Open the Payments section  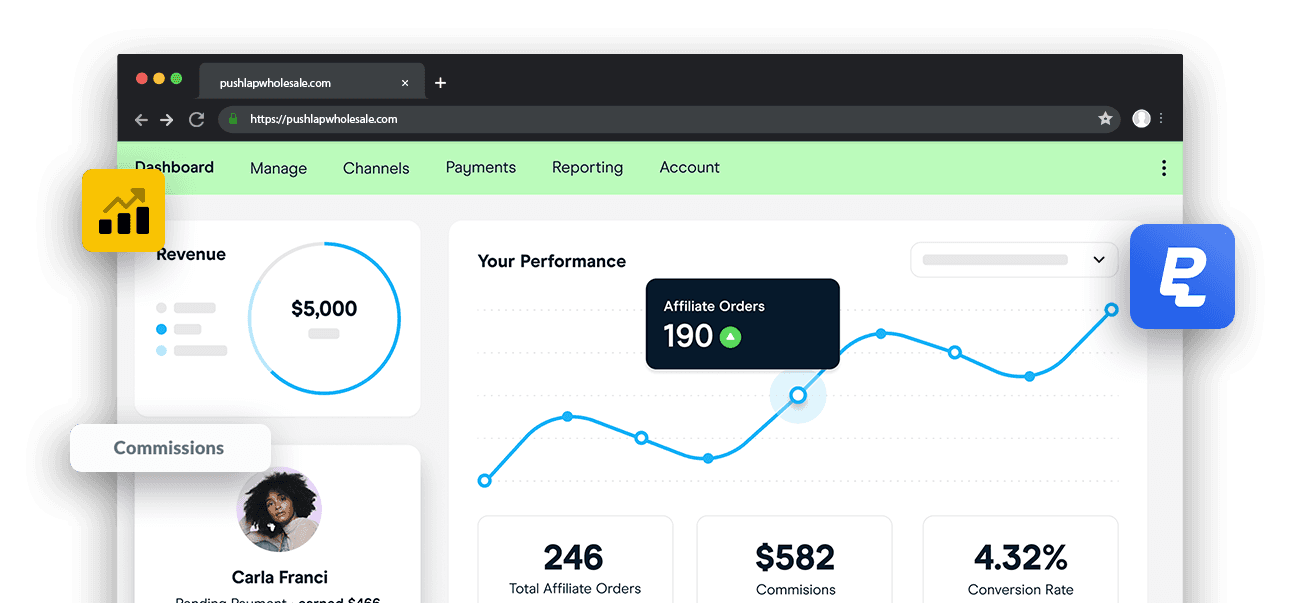481,168
